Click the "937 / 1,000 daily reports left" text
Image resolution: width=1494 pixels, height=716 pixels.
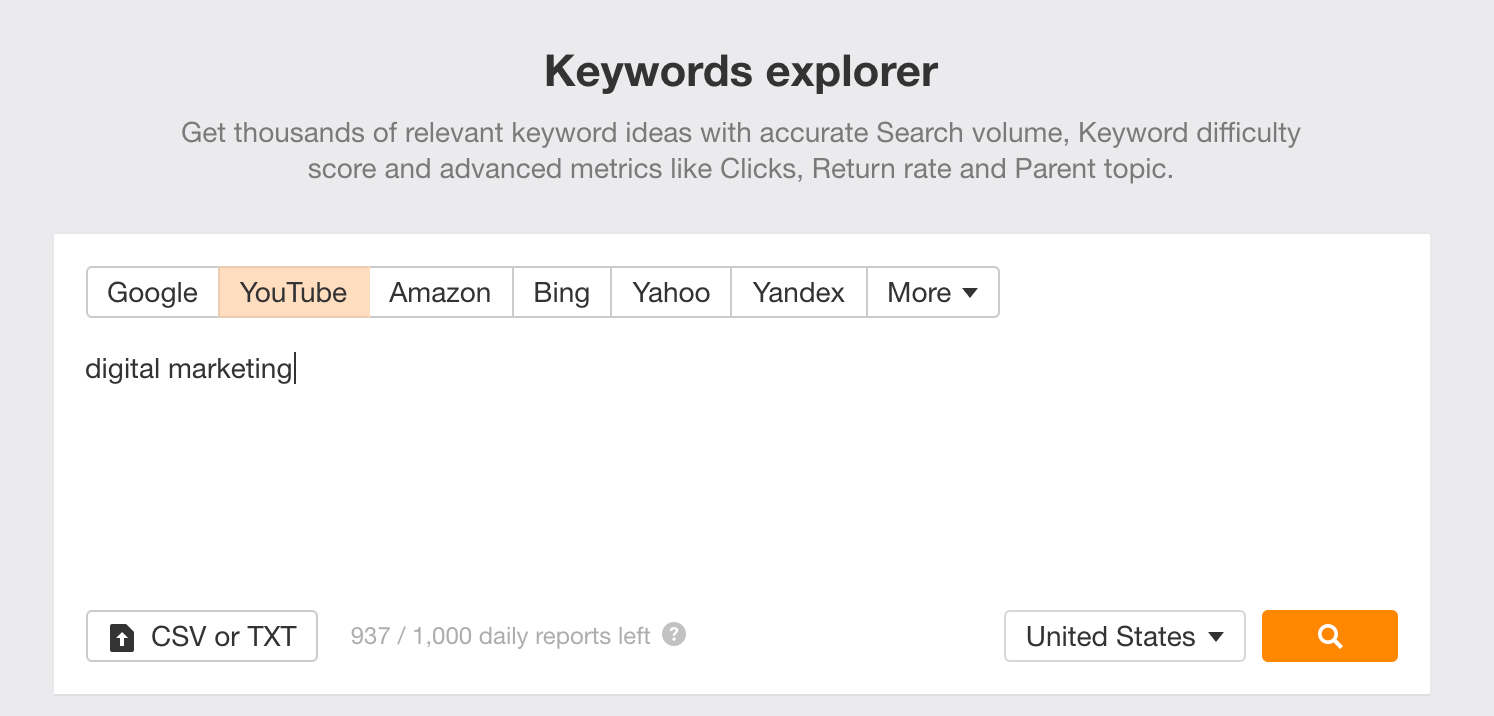pyautogui.click(x=500, y=636)
